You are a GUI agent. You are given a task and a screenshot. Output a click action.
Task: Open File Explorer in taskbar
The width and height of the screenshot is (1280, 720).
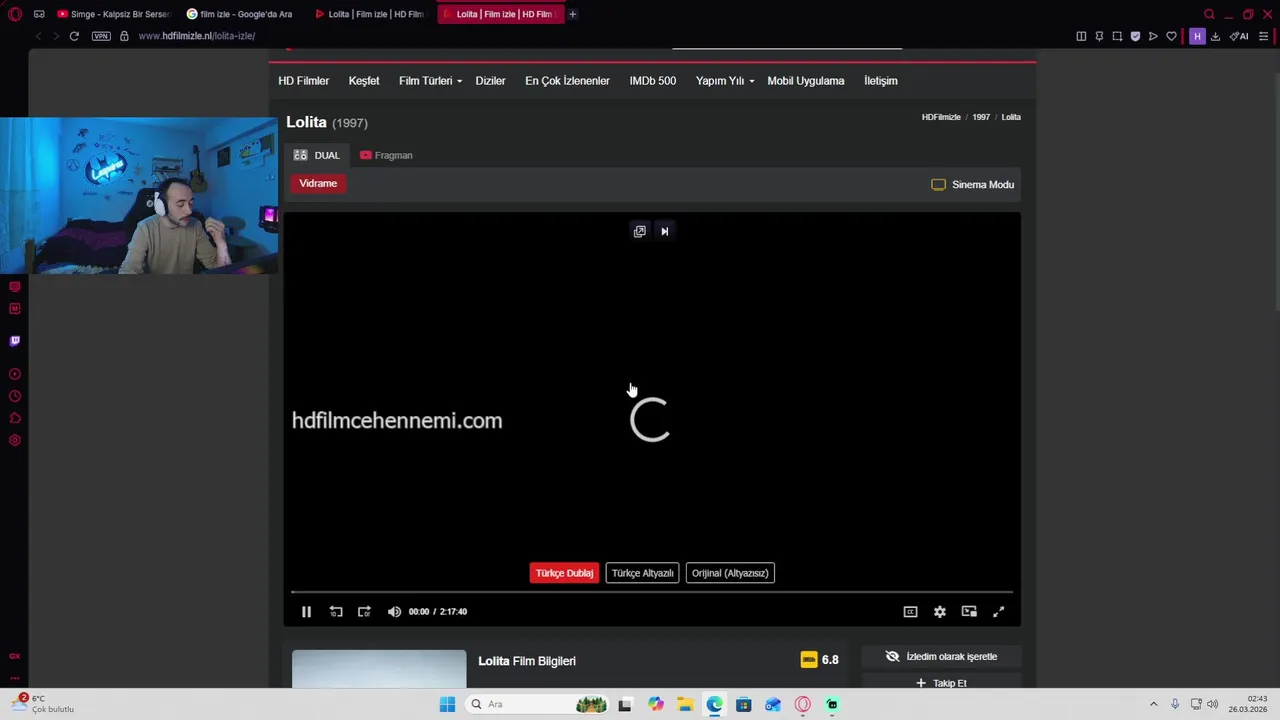click(x=685, y=704)
